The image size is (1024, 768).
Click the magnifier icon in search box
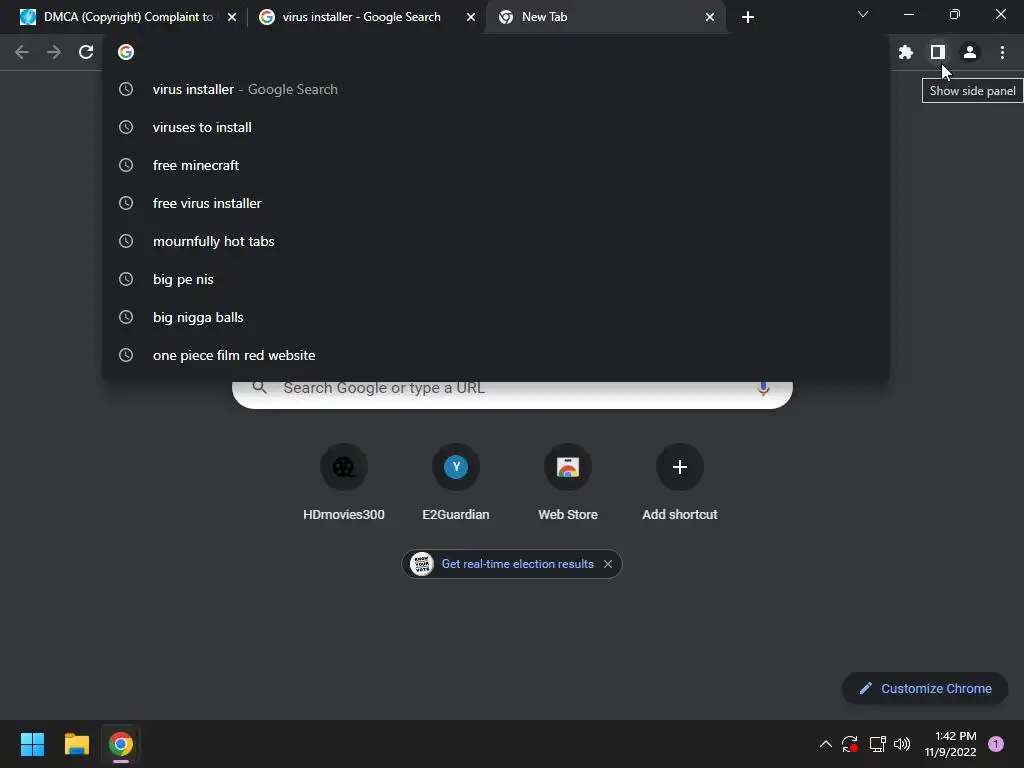pos(259,388)
